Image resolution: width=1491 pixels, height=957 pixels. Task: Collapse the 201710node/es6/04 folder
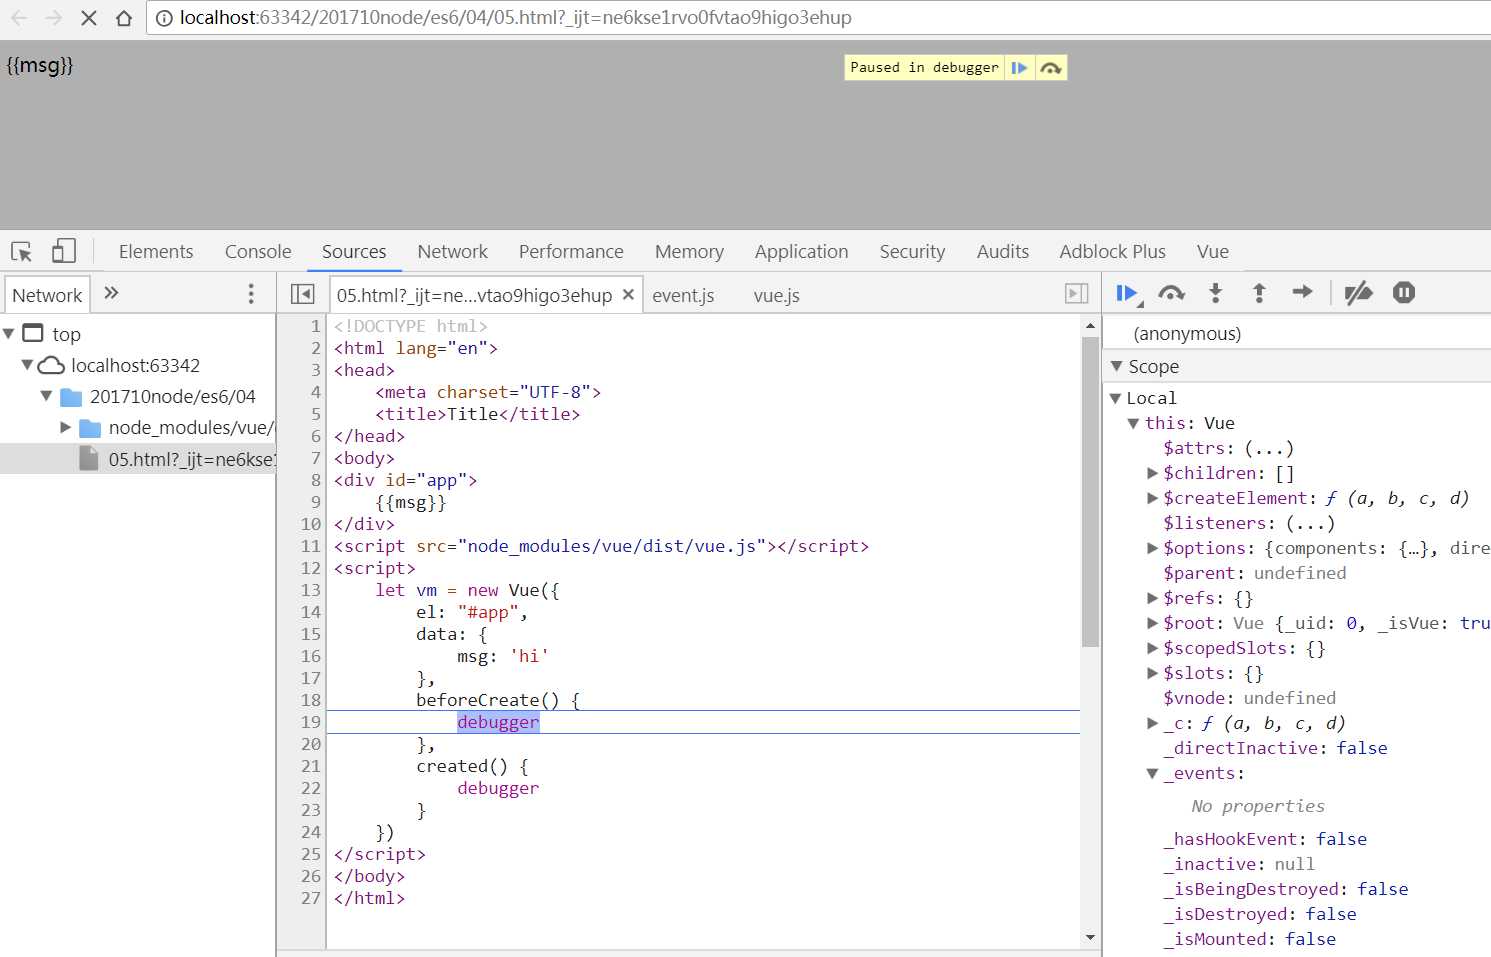46,396
